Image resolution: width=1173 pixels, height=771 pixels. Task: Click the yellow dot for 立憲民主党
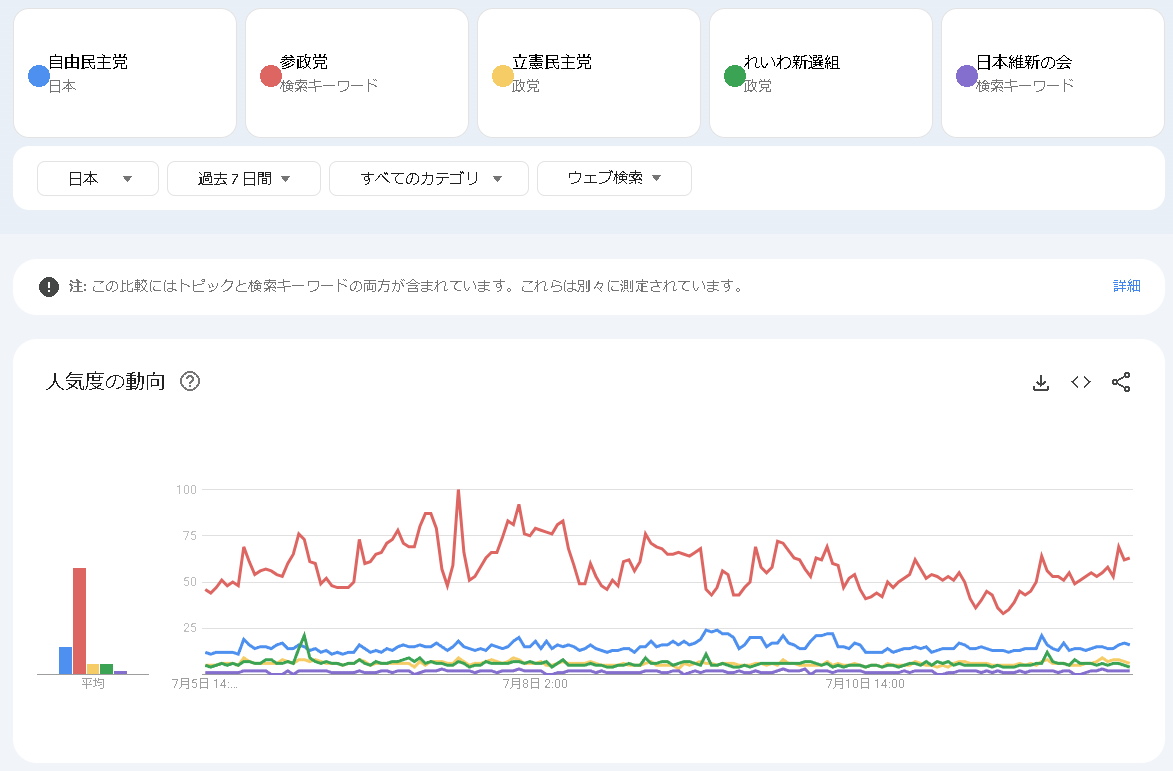coord(503,76)
